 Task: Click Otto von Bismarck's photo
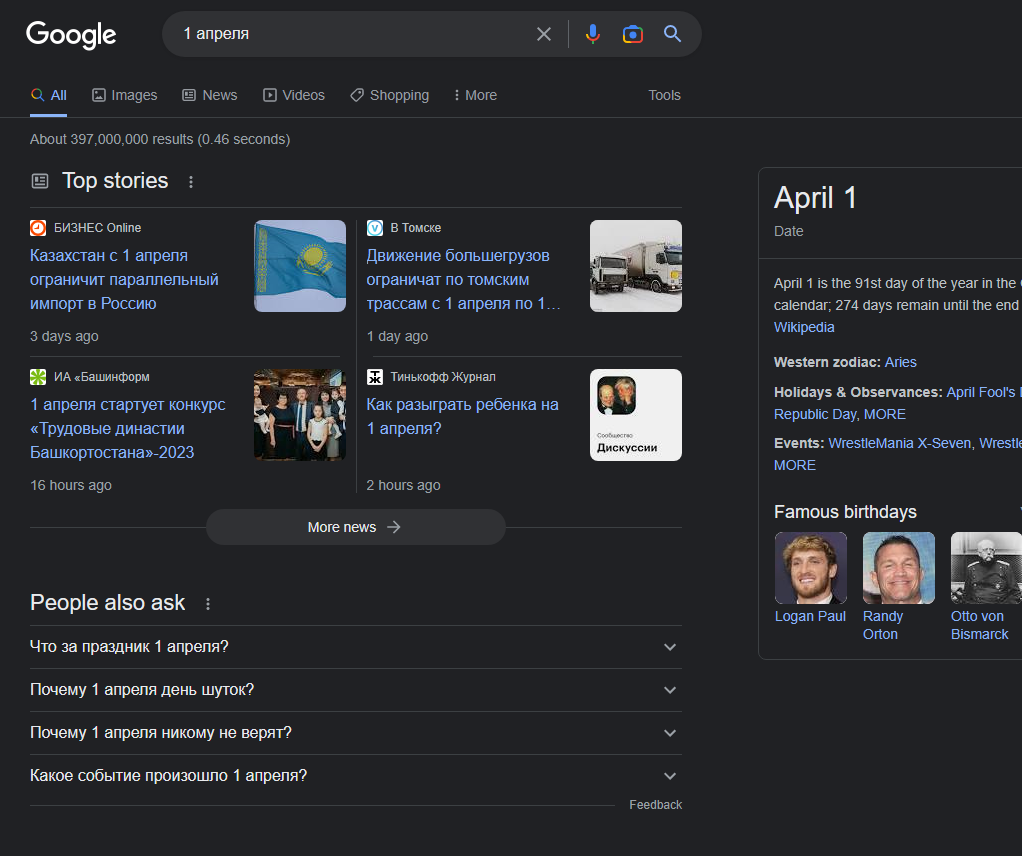986,568
